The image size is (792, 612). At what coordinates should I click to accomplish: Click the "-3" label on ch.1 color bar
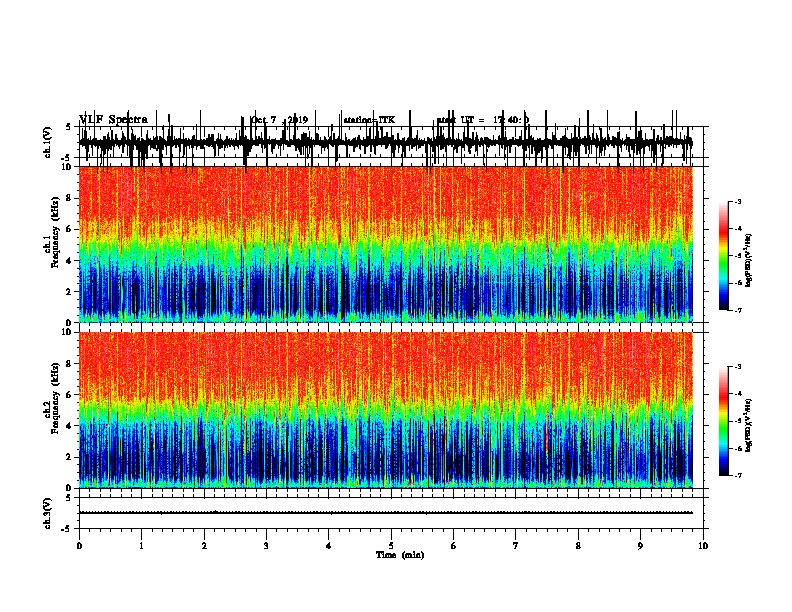(x=738, y=202)
